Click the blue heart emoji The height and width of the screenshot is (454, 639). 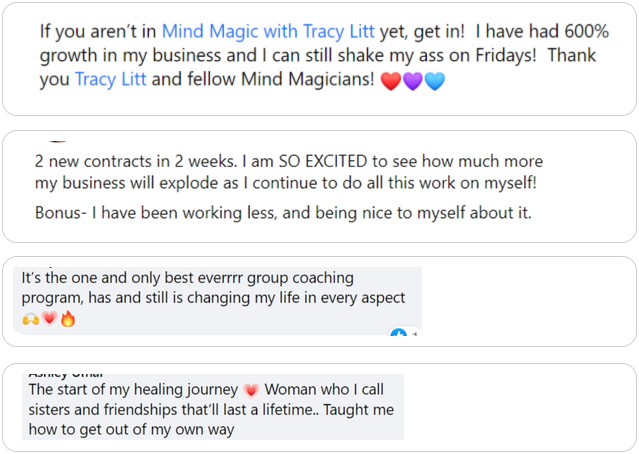pos(434,81)
